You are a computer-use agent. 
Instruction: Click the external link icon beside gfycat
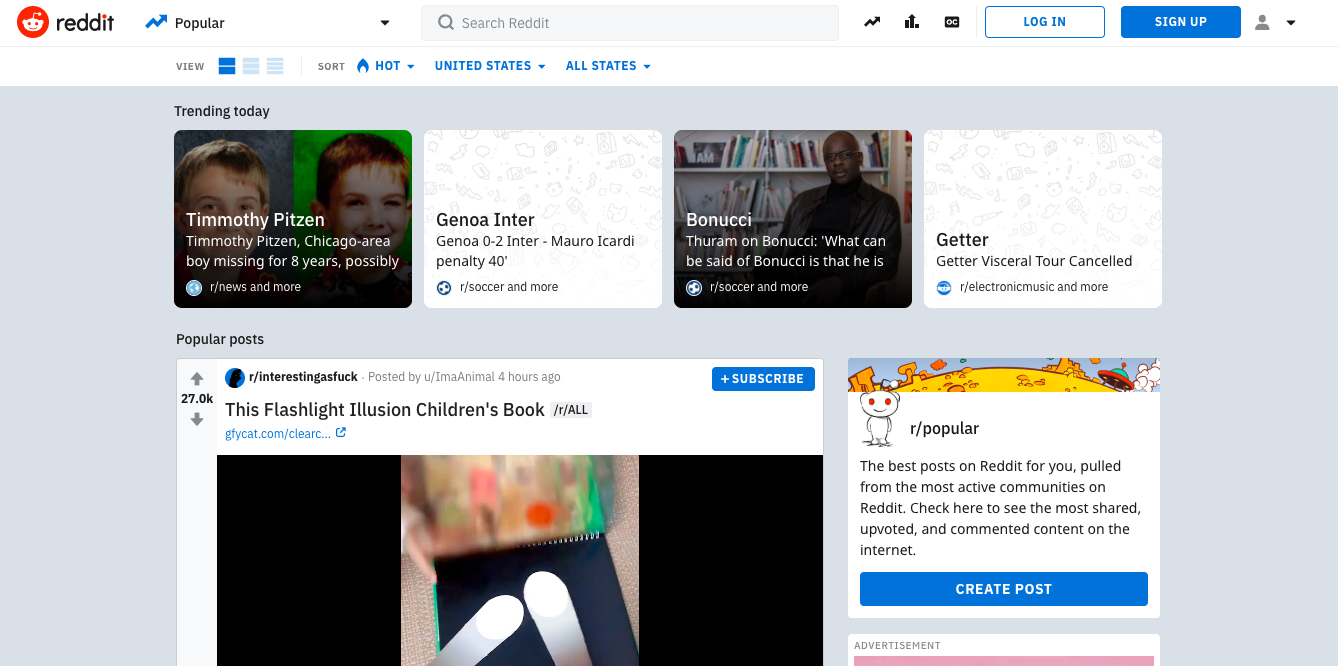pyautogui.click(x=341, y=433)
